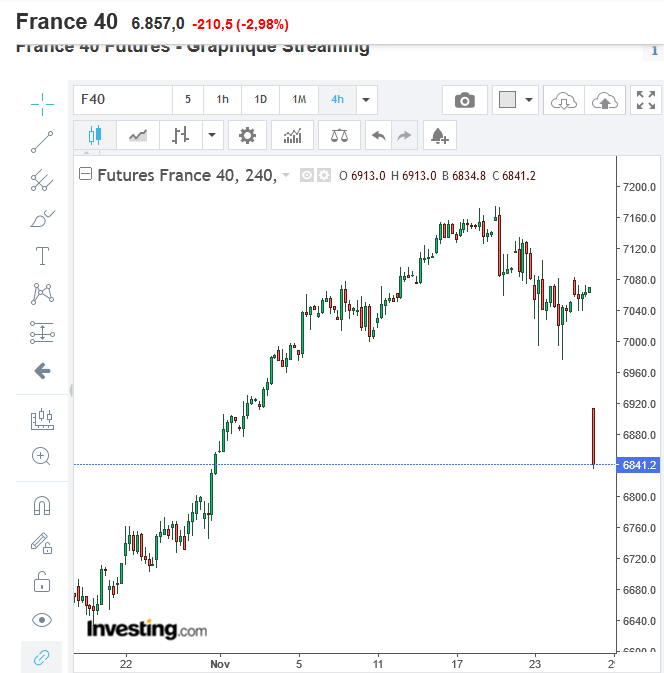Switch to the 1h timeframe

point(223,100)
